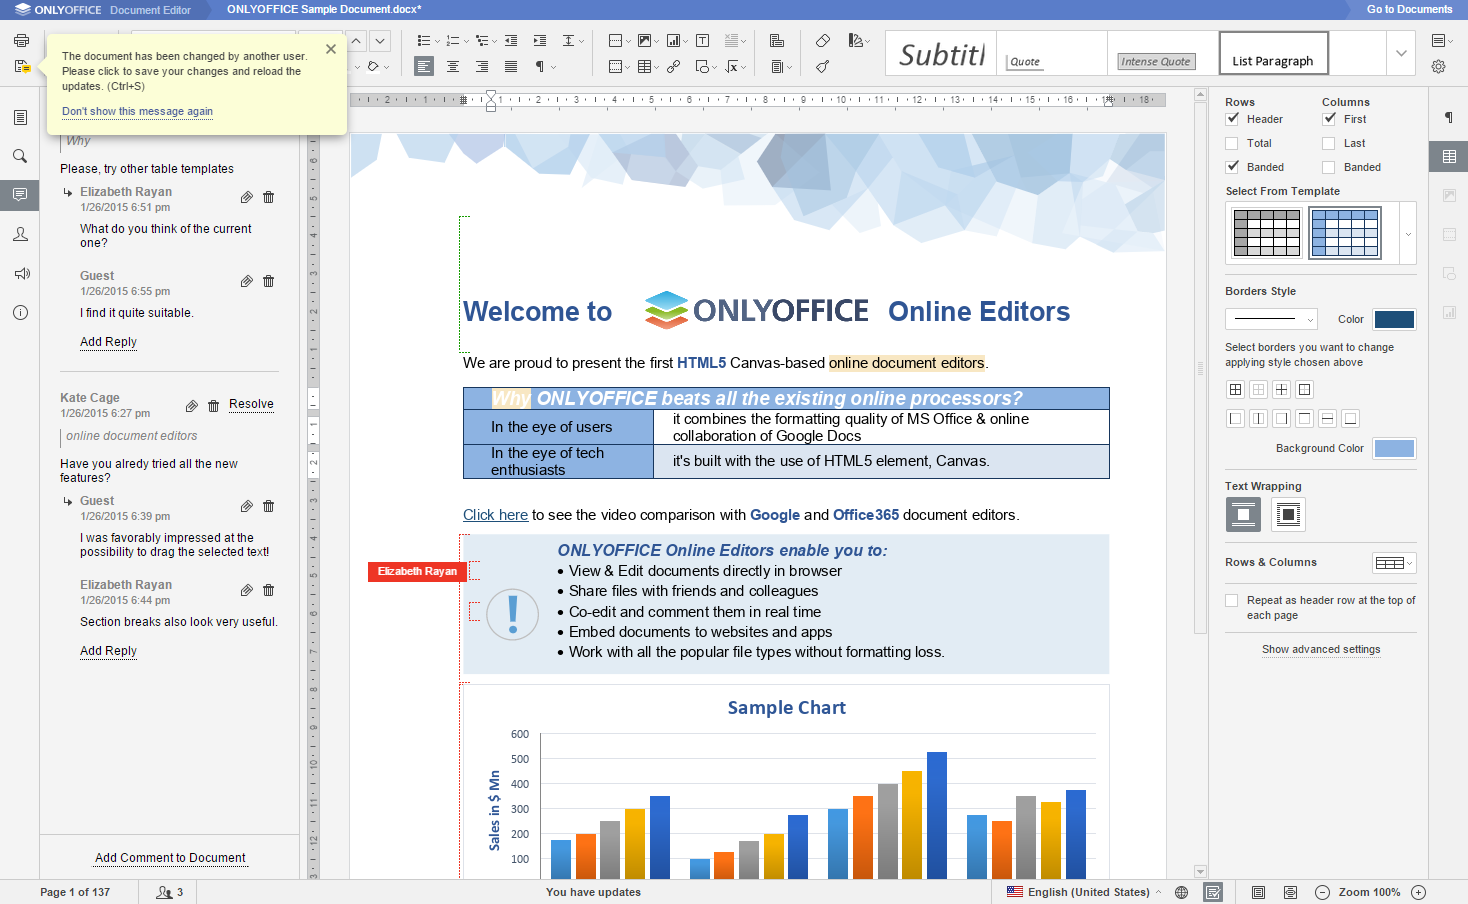Viewport: 1468px width, 904px height.
Task: Click the Fit Width icon in status bar
Action: pos(1291,892)
